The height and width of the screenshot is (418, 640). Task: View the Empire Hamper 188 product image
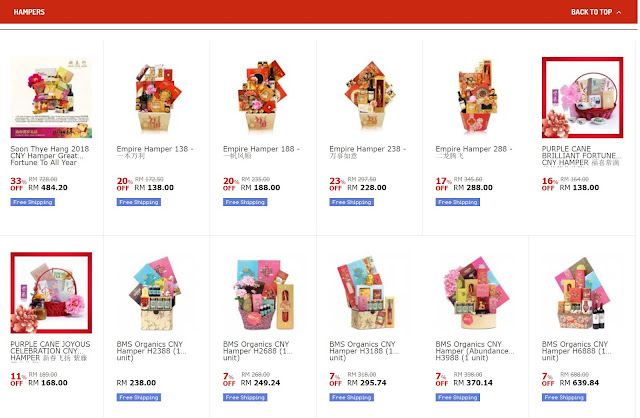tap(263, 97)
